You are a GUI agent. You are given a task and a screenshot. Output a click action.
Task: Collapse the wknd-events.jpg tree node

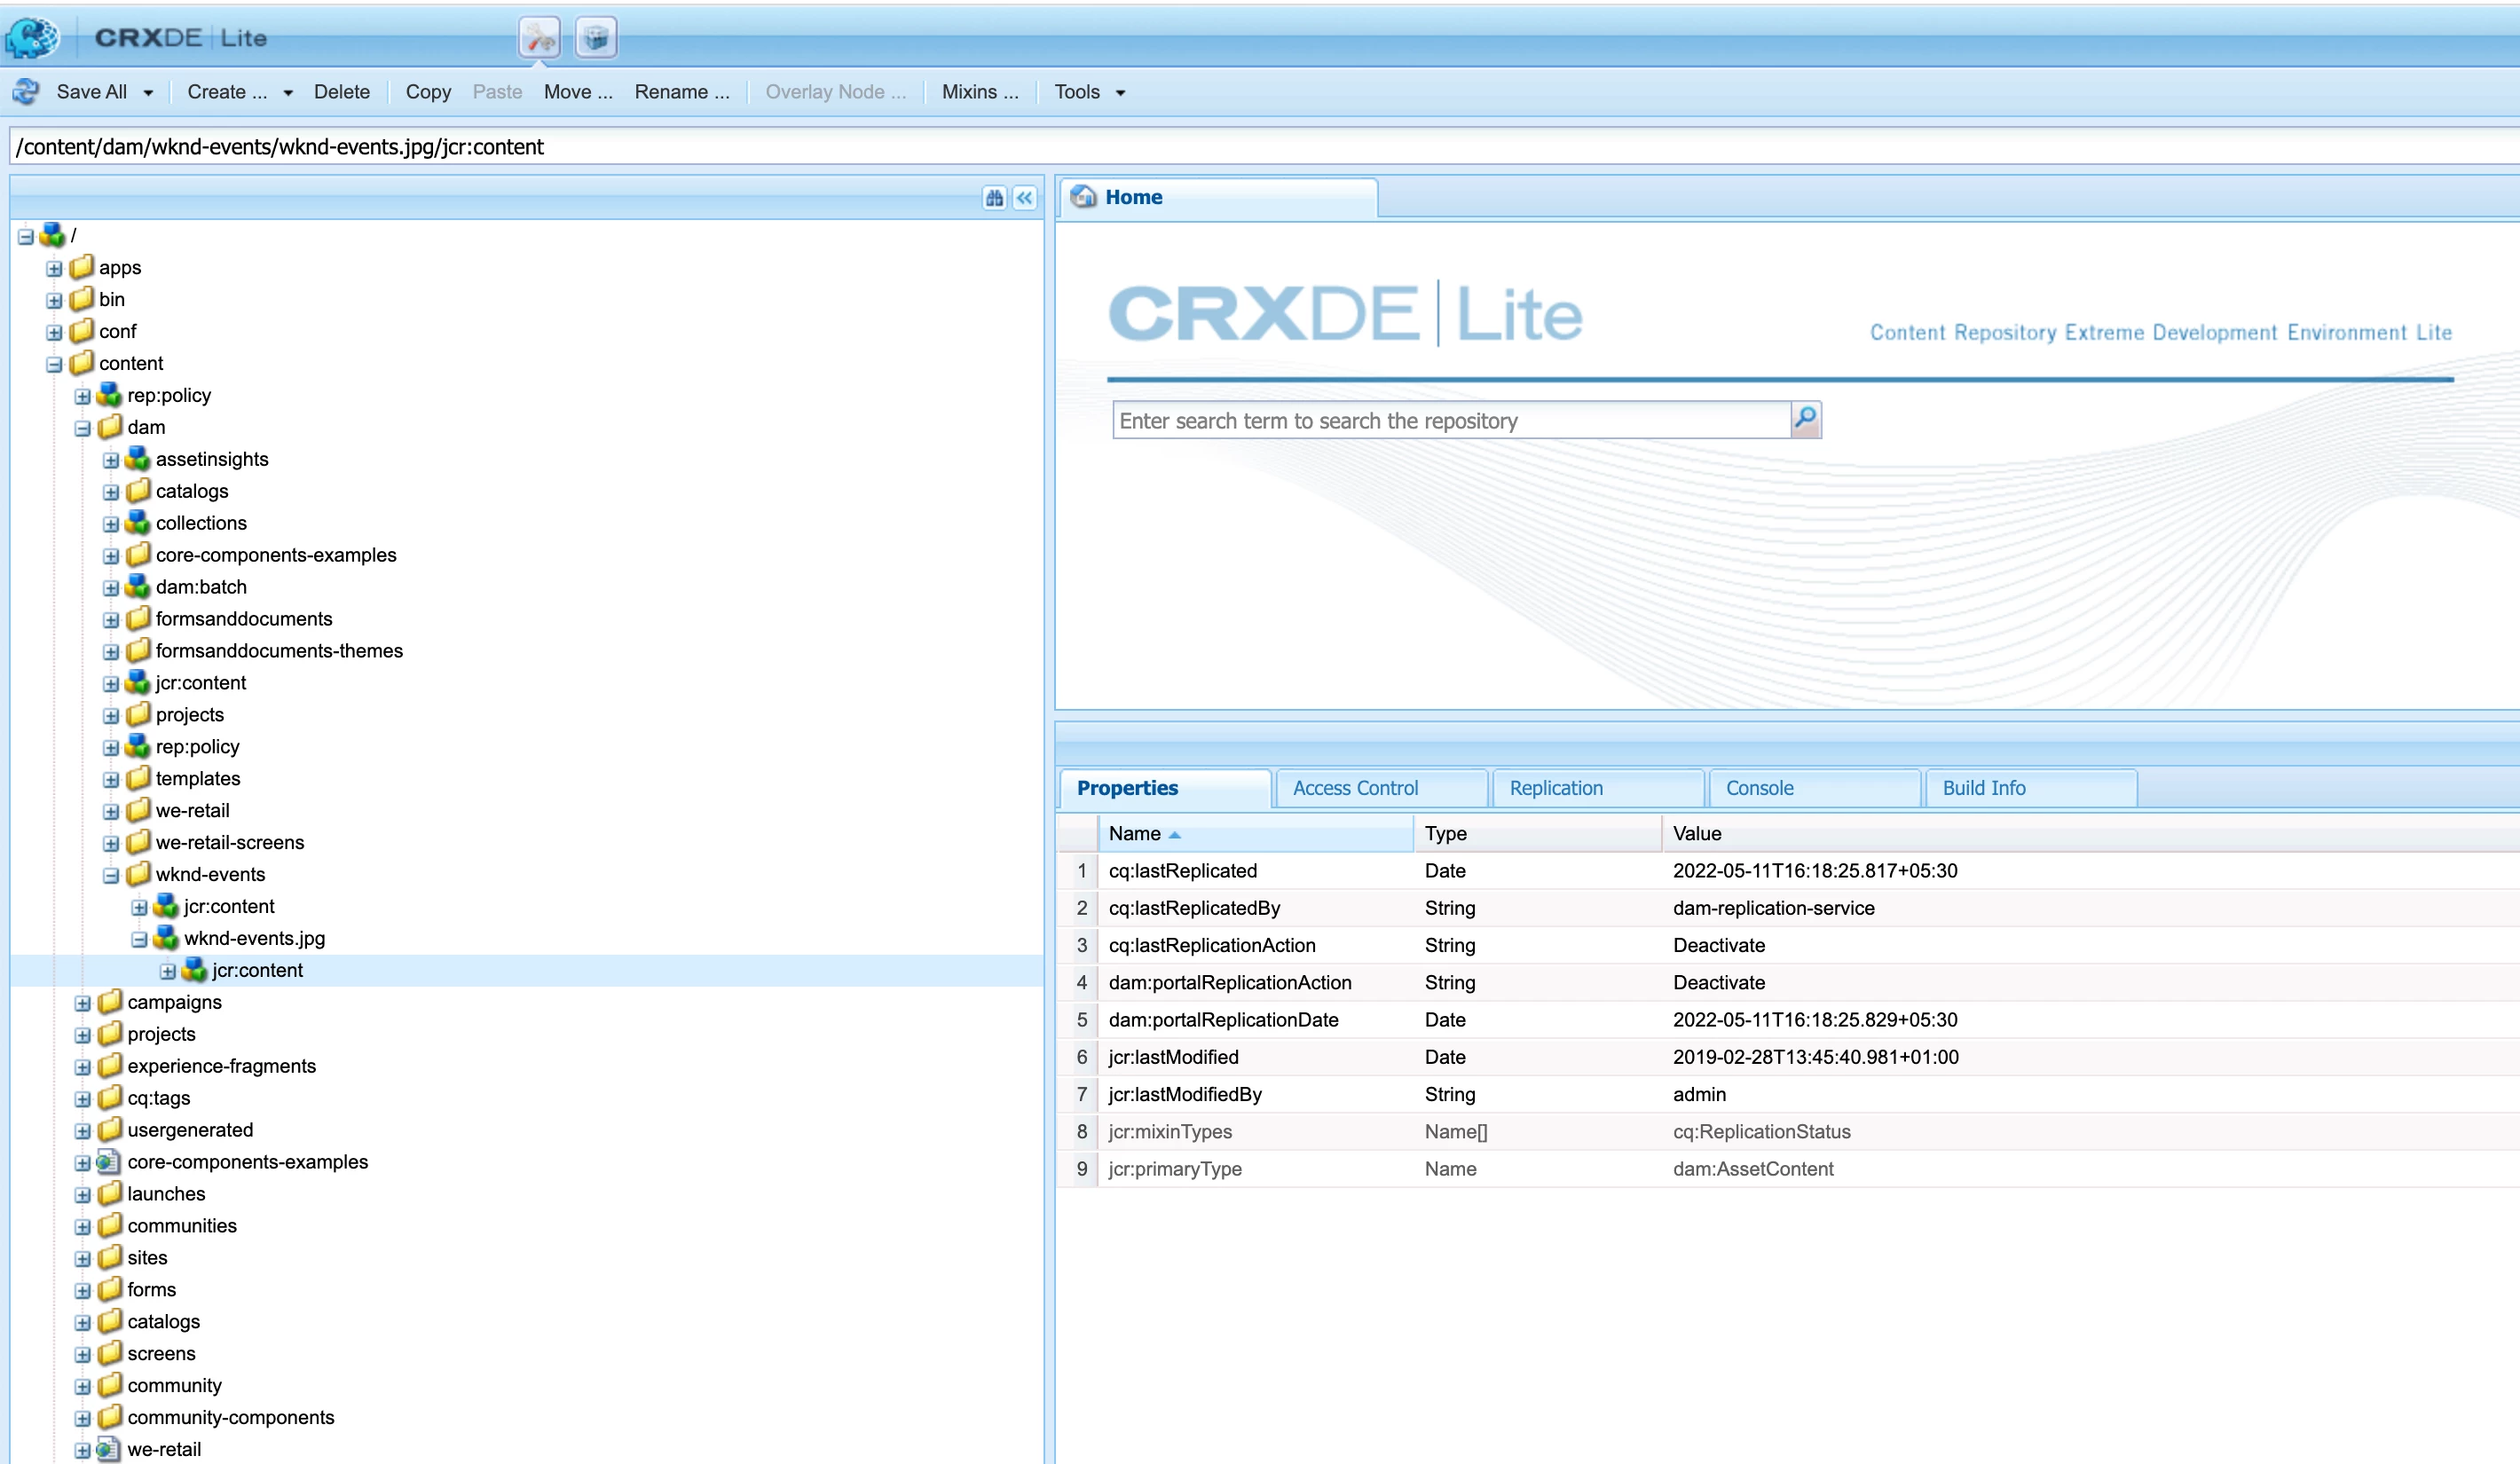click(139, 939)
